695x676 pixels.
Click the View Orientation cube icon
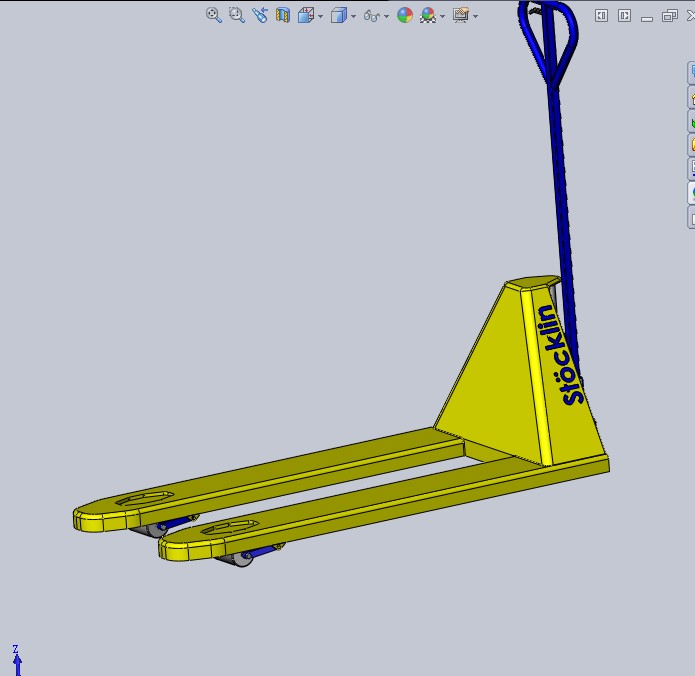click(x=306, y=15)
